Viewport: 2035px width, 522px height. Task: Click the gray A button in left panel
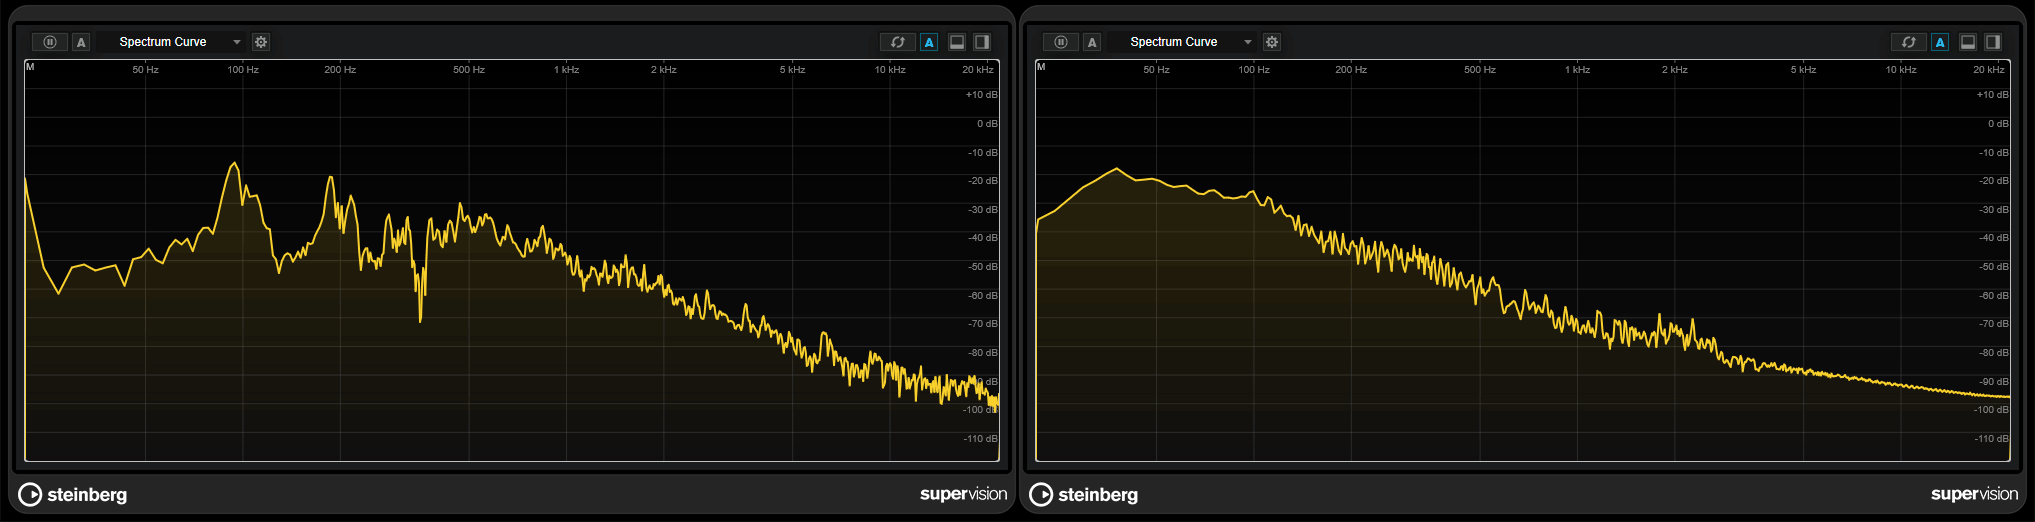(82, 42)
